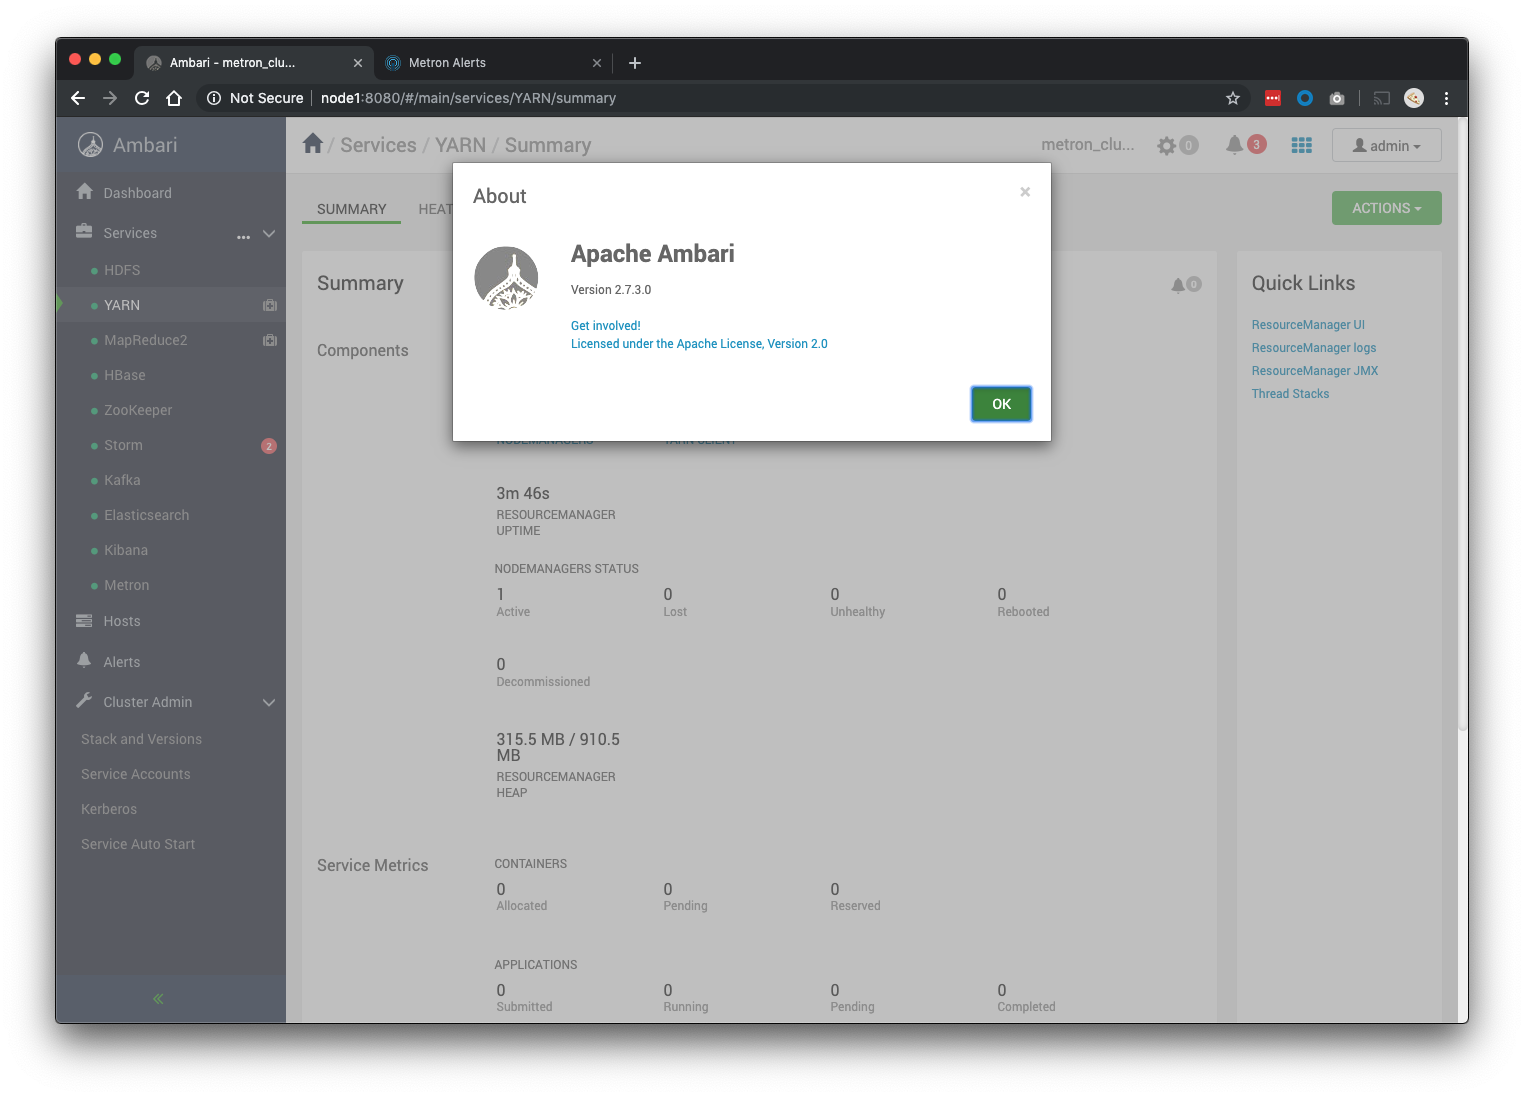Click the Apache Ambari logo in dialog
Screen dimensions: 1524x1097
click(x=506, y=278)
